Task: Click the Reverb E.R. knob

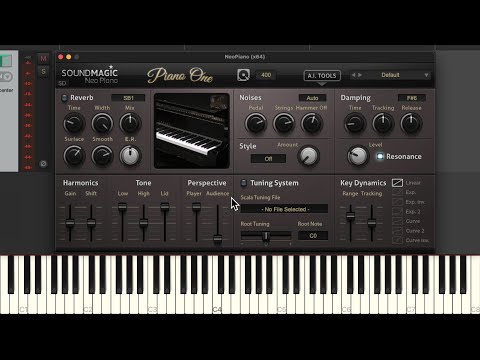Action: [x=130, y=156]
